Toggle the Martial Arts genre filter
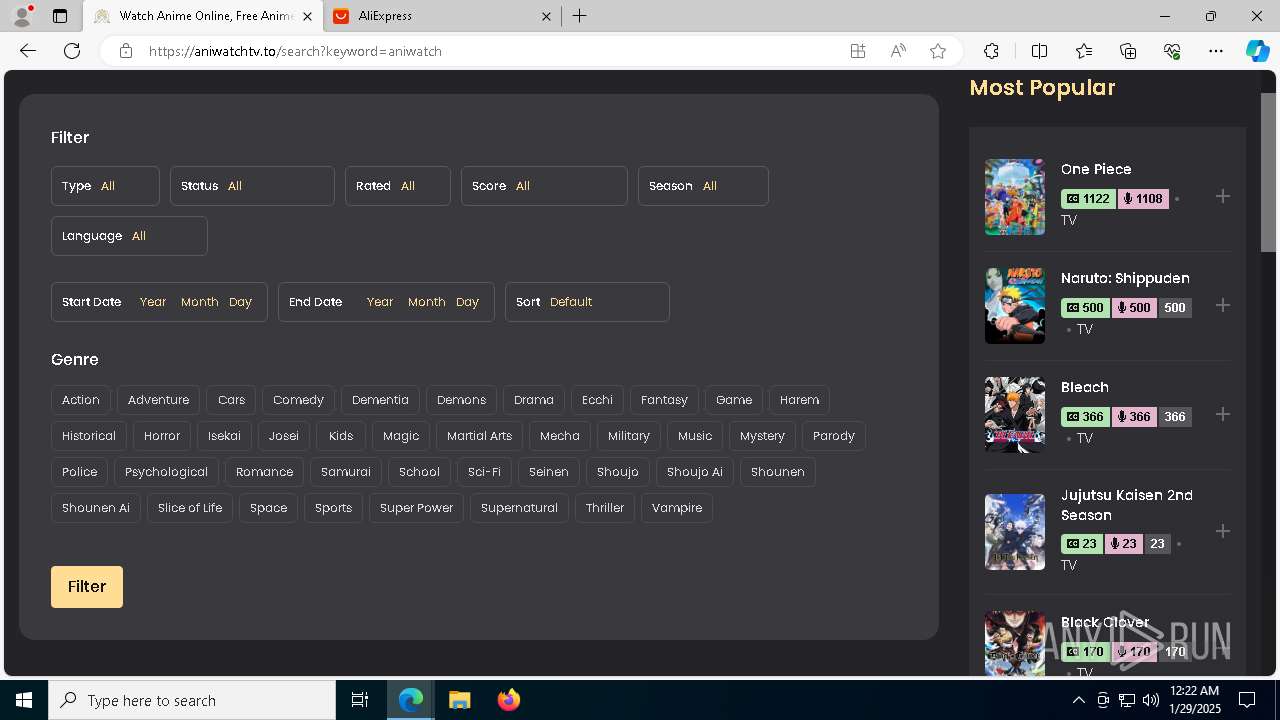The height and width of the screenshot is (720, 1280). (479, 436)
